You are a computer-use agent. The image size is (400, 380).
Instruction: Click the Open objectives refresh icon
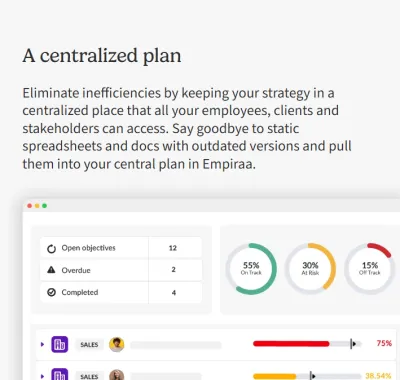[x=51, y=249]
